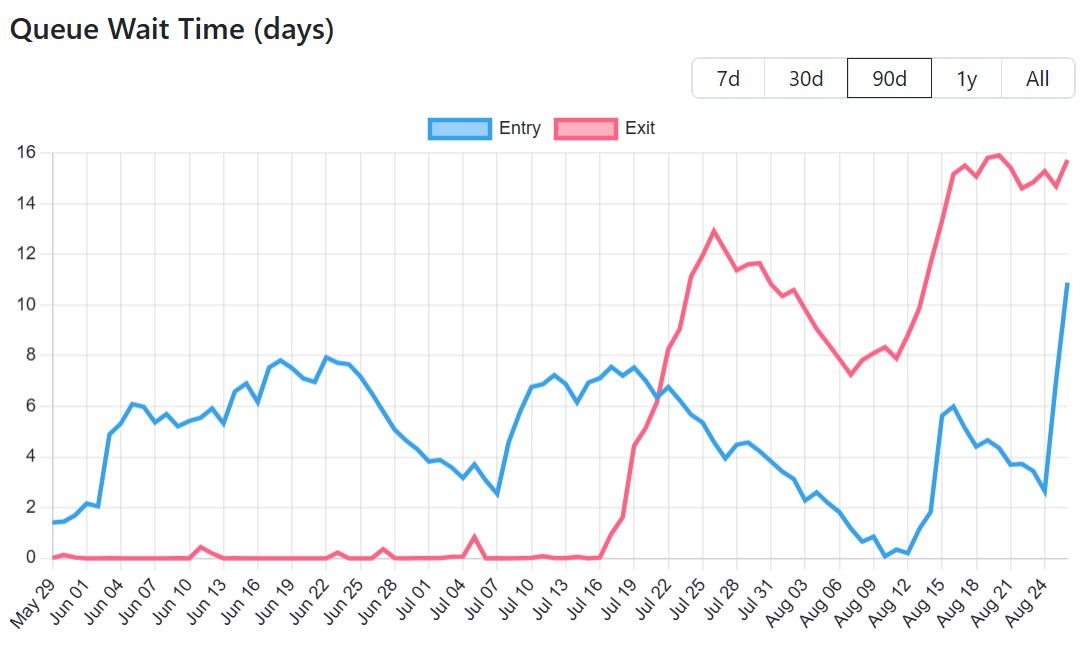
Task: Switch to the 1y view
Action: click(x=966, y=78)
